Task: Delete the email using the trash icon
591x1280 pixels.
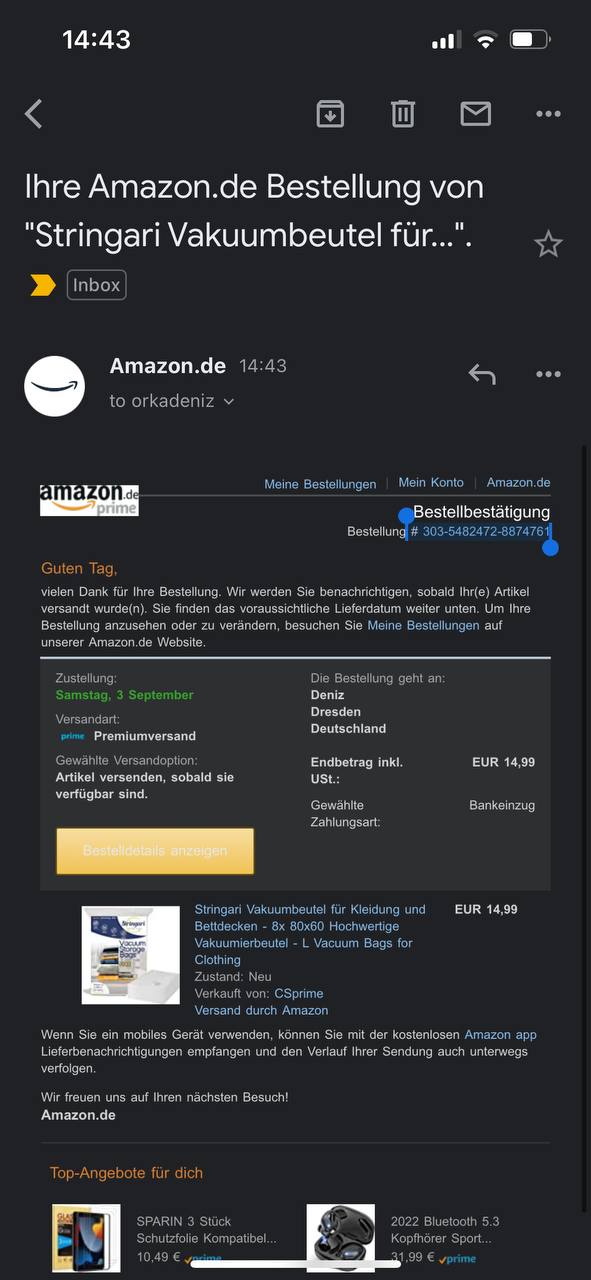Action: pos(403,114)
